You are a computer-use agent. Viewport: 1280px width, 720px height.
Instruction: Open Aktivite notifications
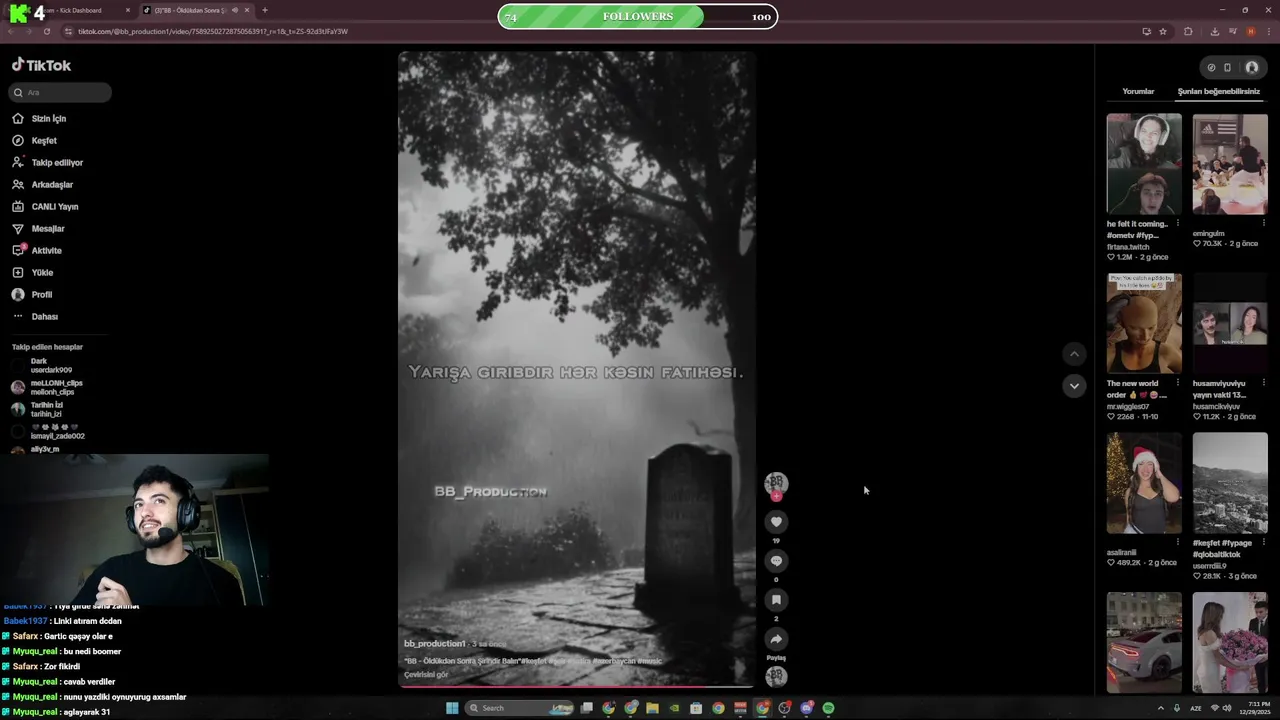tap(37, 251)
